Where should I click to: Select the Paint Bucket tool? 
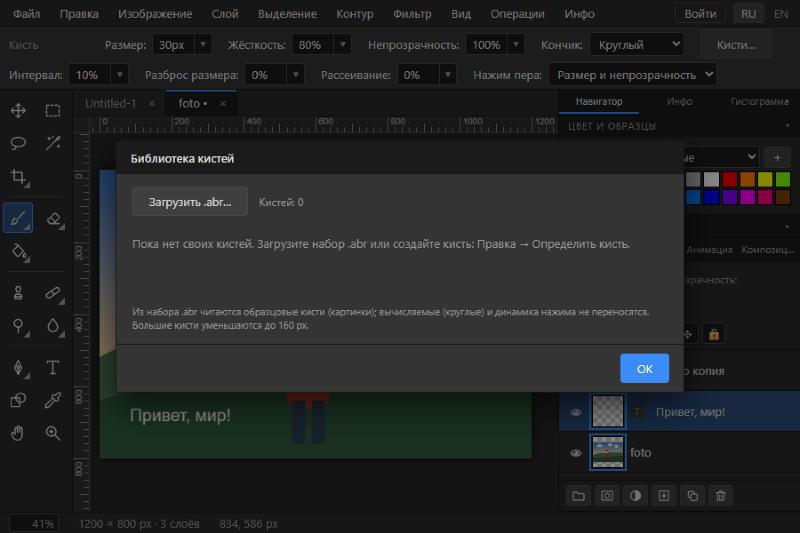(18, 251)
